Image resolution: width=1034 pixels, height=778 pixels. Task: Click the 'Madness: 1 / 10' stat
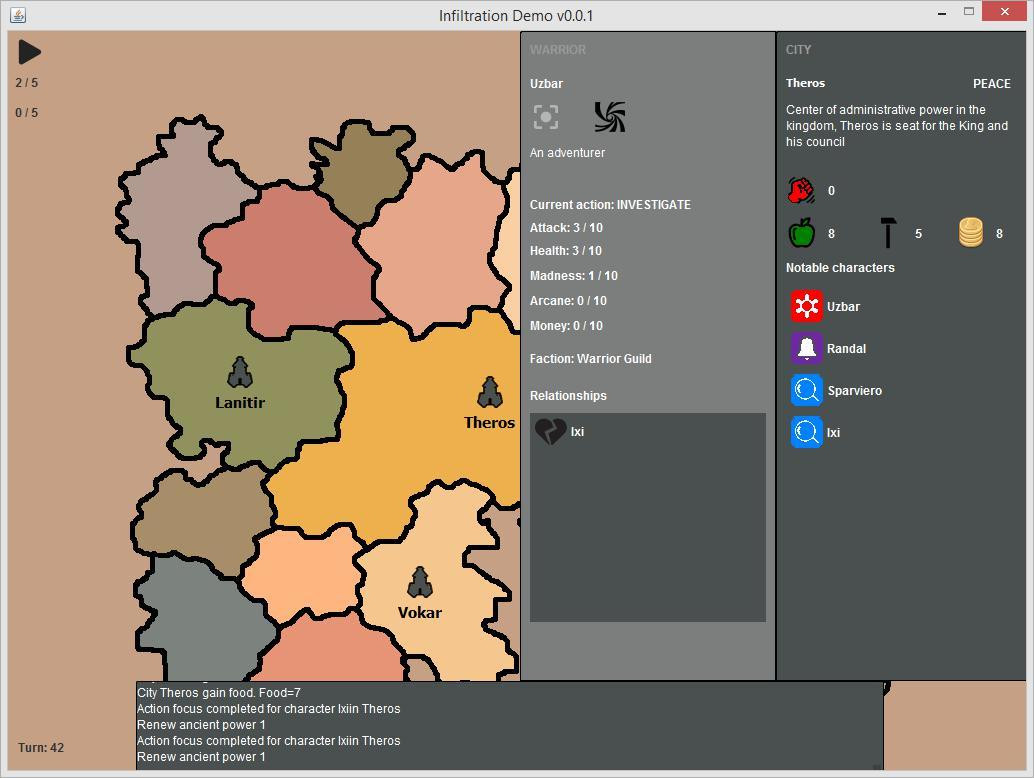coord(574,276)
